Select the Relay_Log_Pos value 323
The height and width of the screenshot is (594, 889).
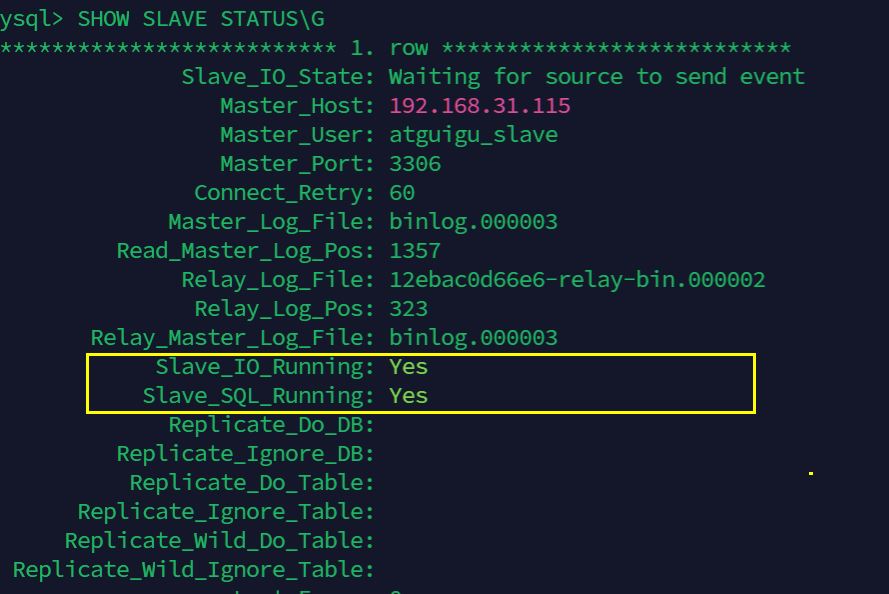tap(408, 309)
